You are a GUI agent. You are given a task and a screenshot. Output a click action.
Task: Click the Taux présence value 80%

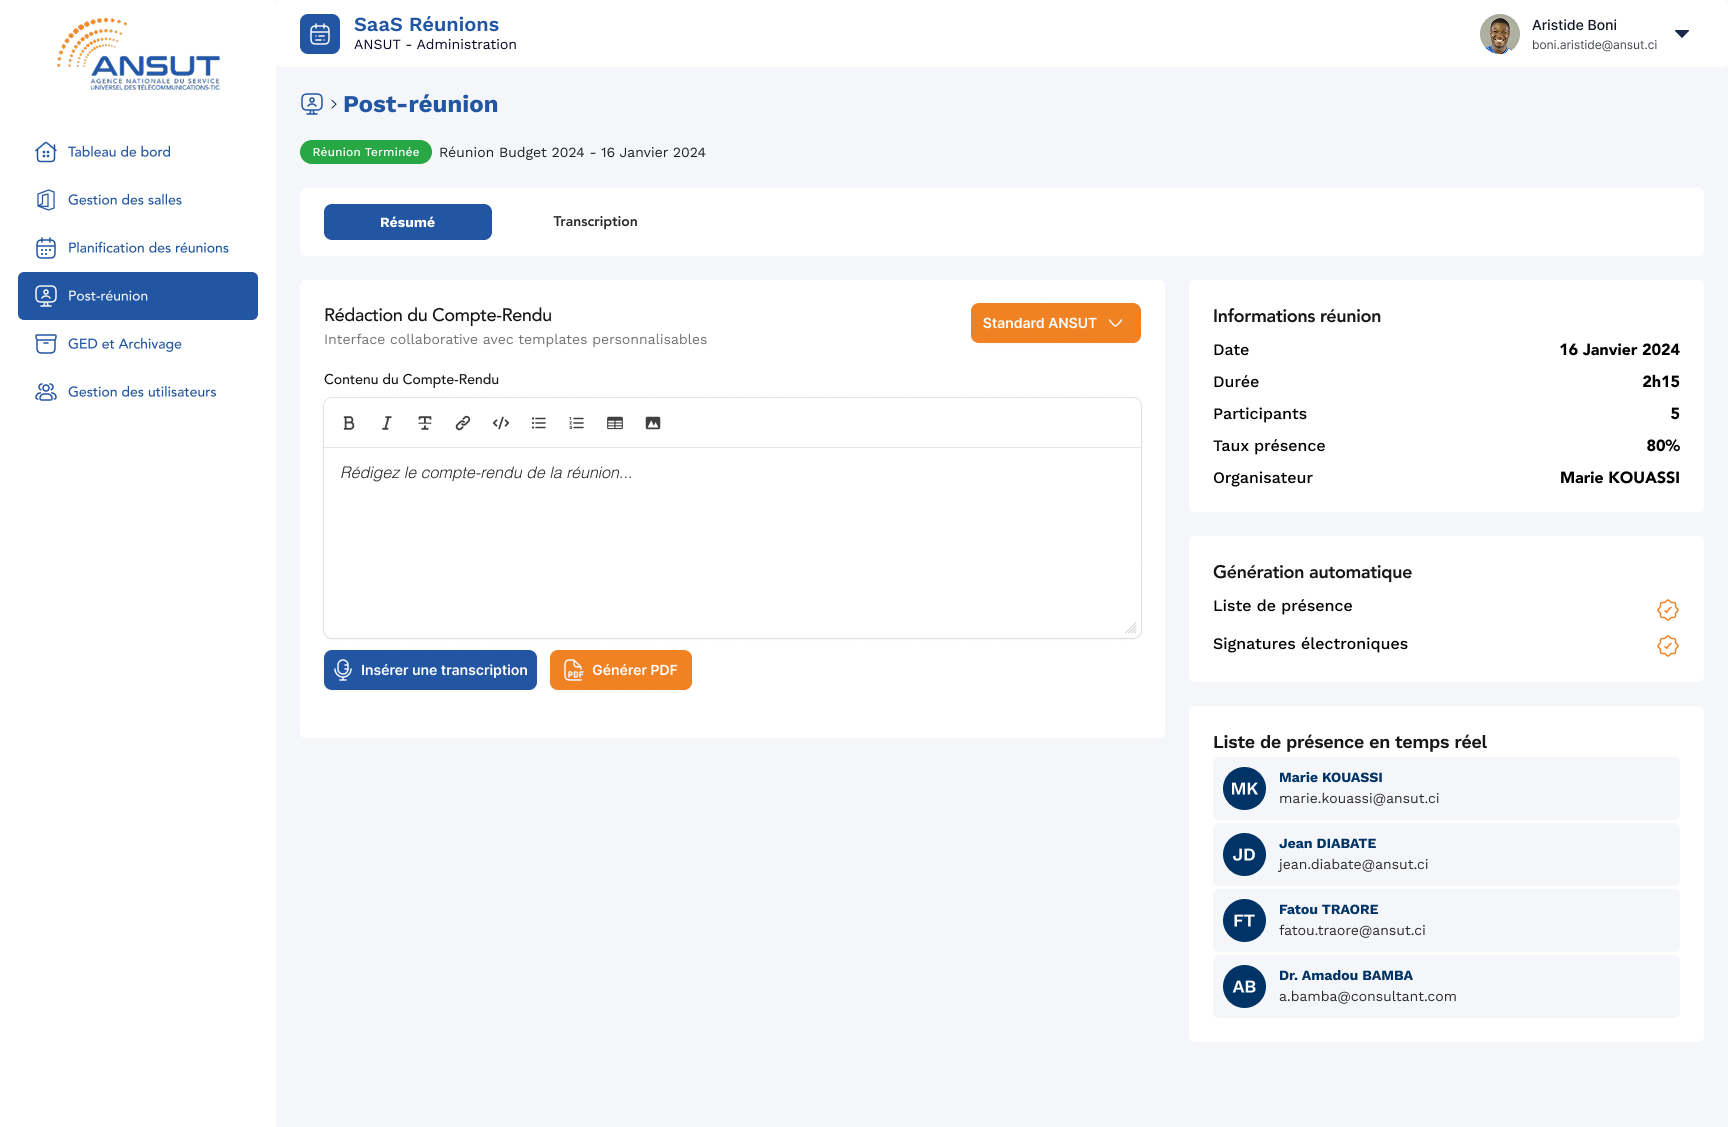(1663, 446)
